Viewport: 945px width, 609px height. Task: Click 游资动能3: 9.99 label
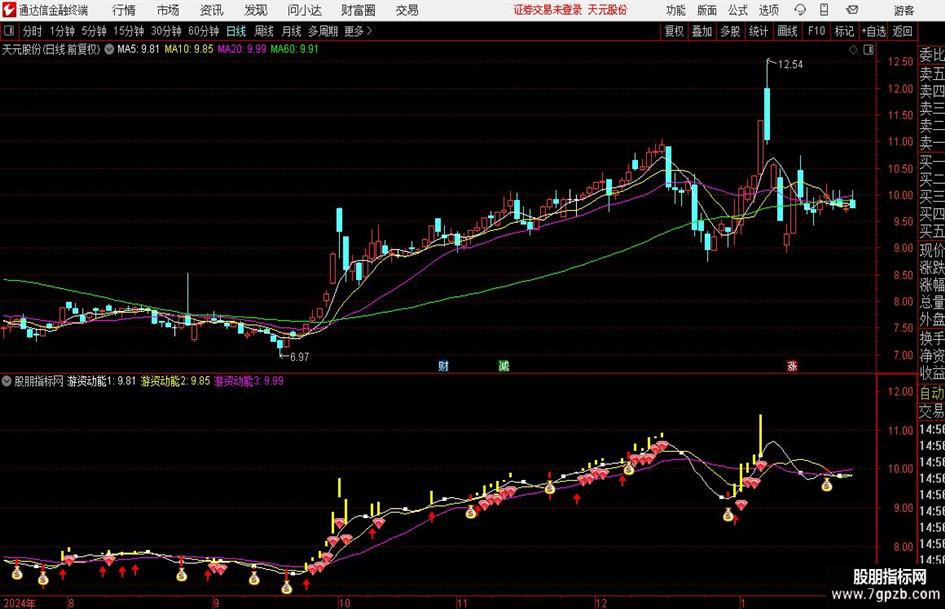click(249, 381)
